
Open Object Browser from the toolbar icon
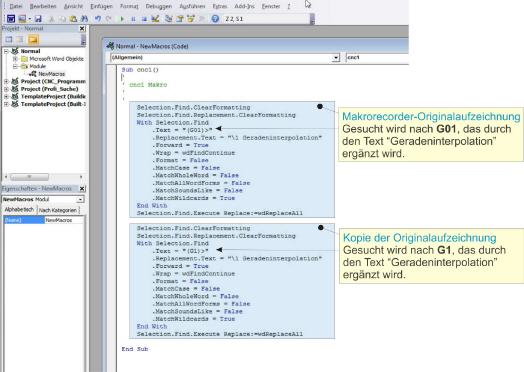pos(191,19)
